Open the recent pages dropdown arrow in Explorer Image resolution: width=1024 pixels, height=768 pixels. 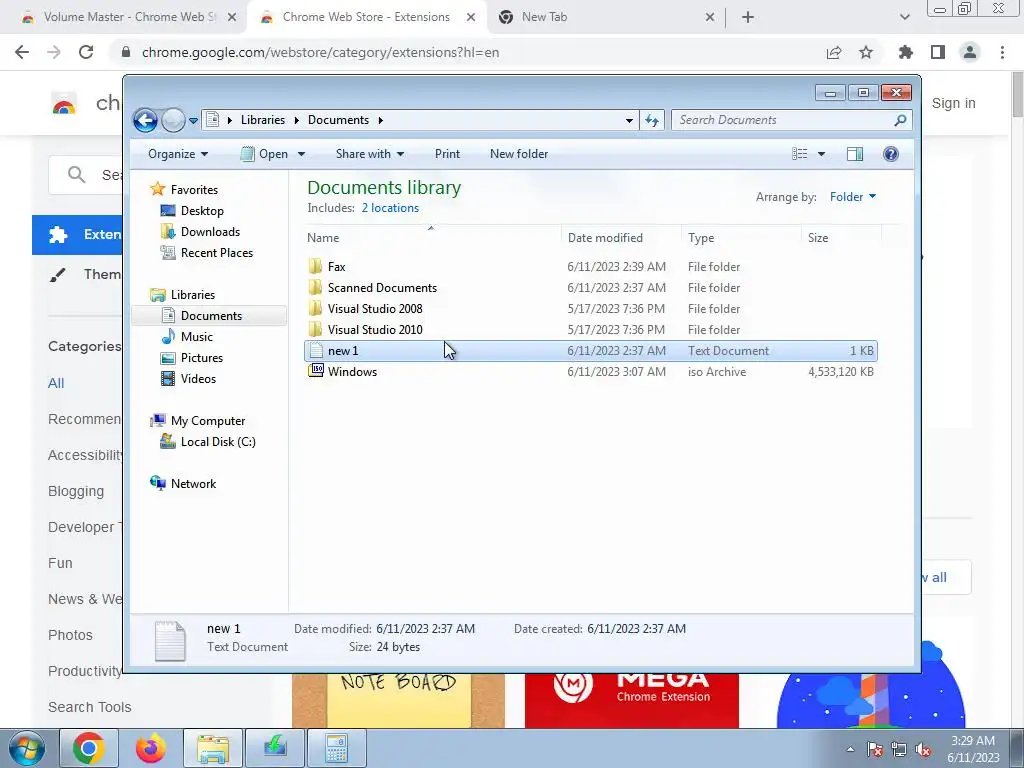[x=193, y=121]
